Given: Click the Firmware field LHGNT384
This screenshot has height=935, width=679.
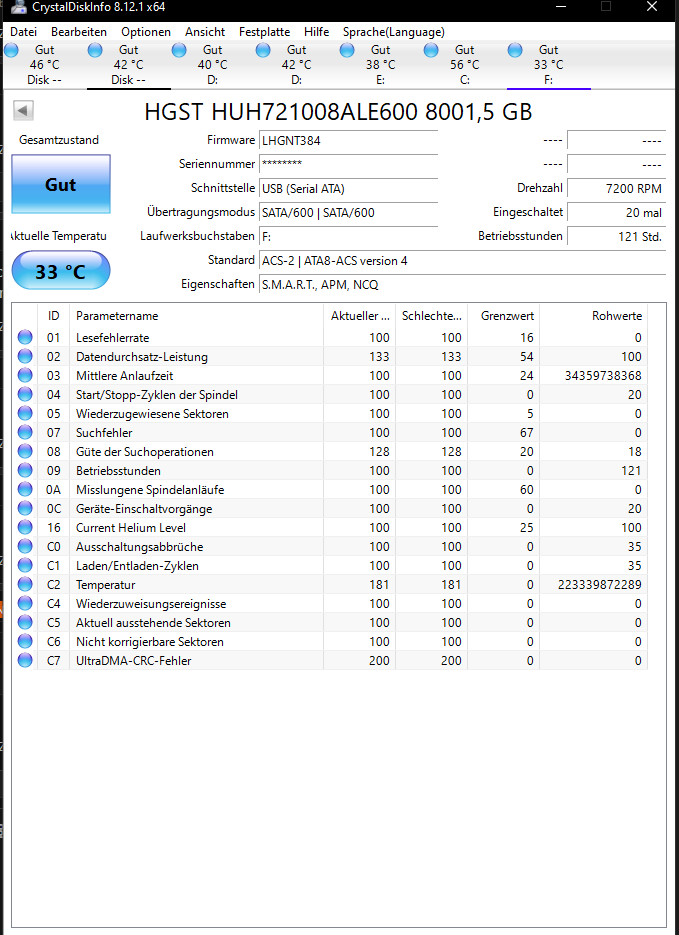Looking at the screenshot, I should click(349, 141).
